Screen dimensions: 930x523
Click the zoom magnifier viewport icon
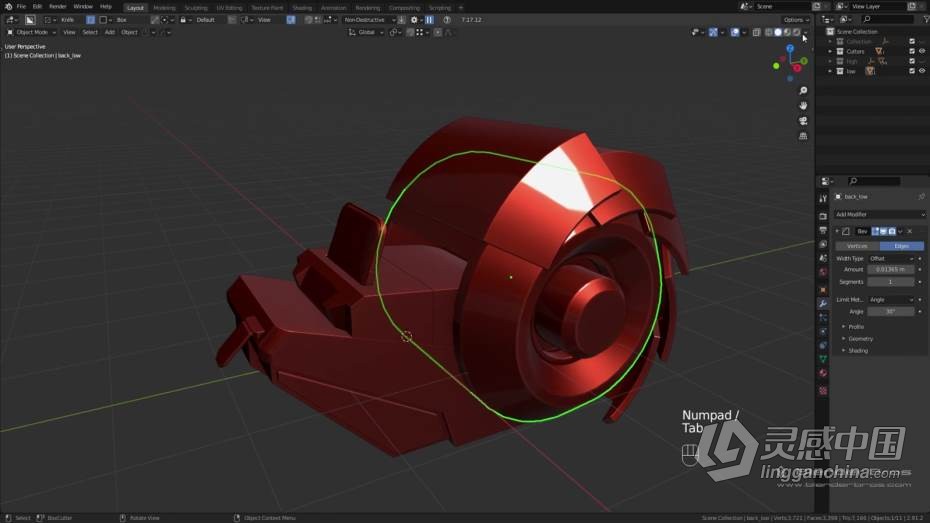pyautogui.click(x=803, y=91)
